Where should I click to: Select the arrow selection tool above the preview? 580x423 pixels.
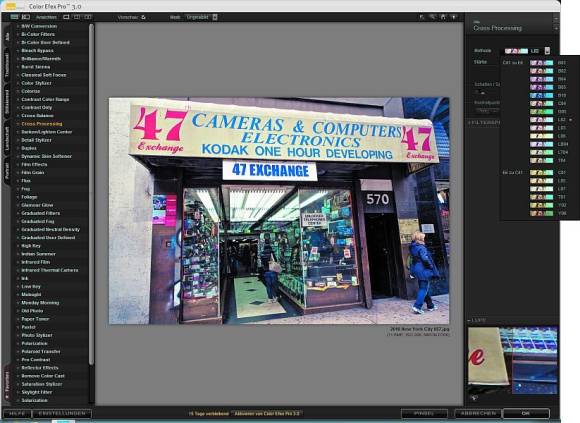(x=421, y=17)
